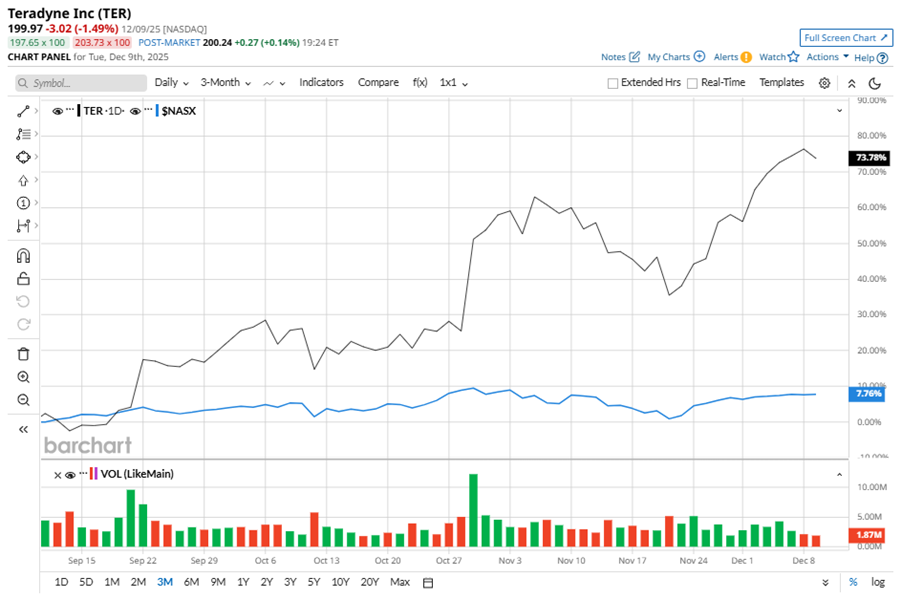Delete drawings with trash icon
The width and height of the screenshot is (902, 599).
pyautogui.click(x=23, y=354)
